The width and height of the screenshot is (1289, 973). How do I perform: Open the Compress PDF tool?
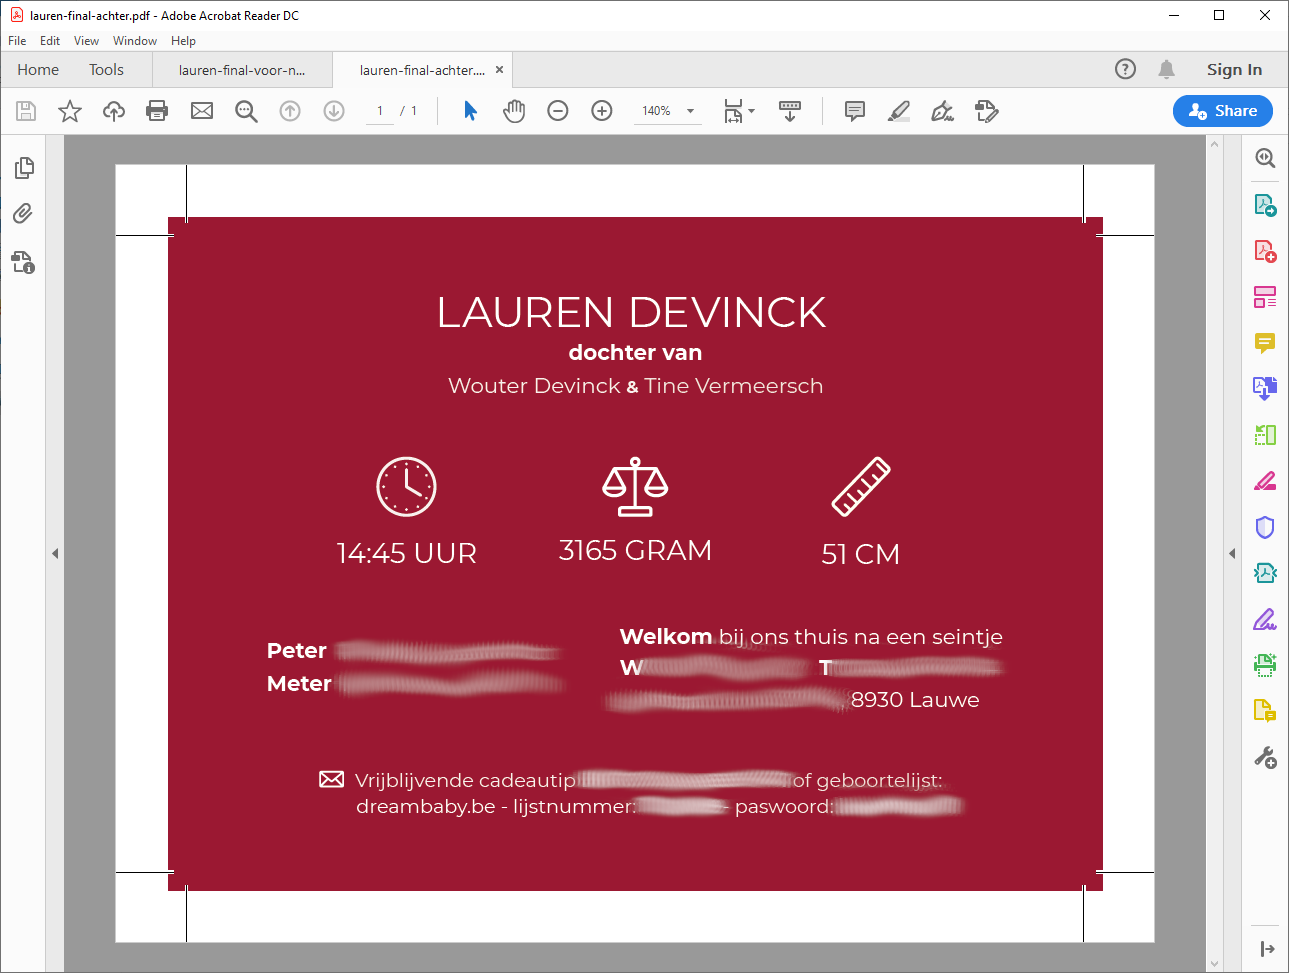click(x=1265, y=573)
